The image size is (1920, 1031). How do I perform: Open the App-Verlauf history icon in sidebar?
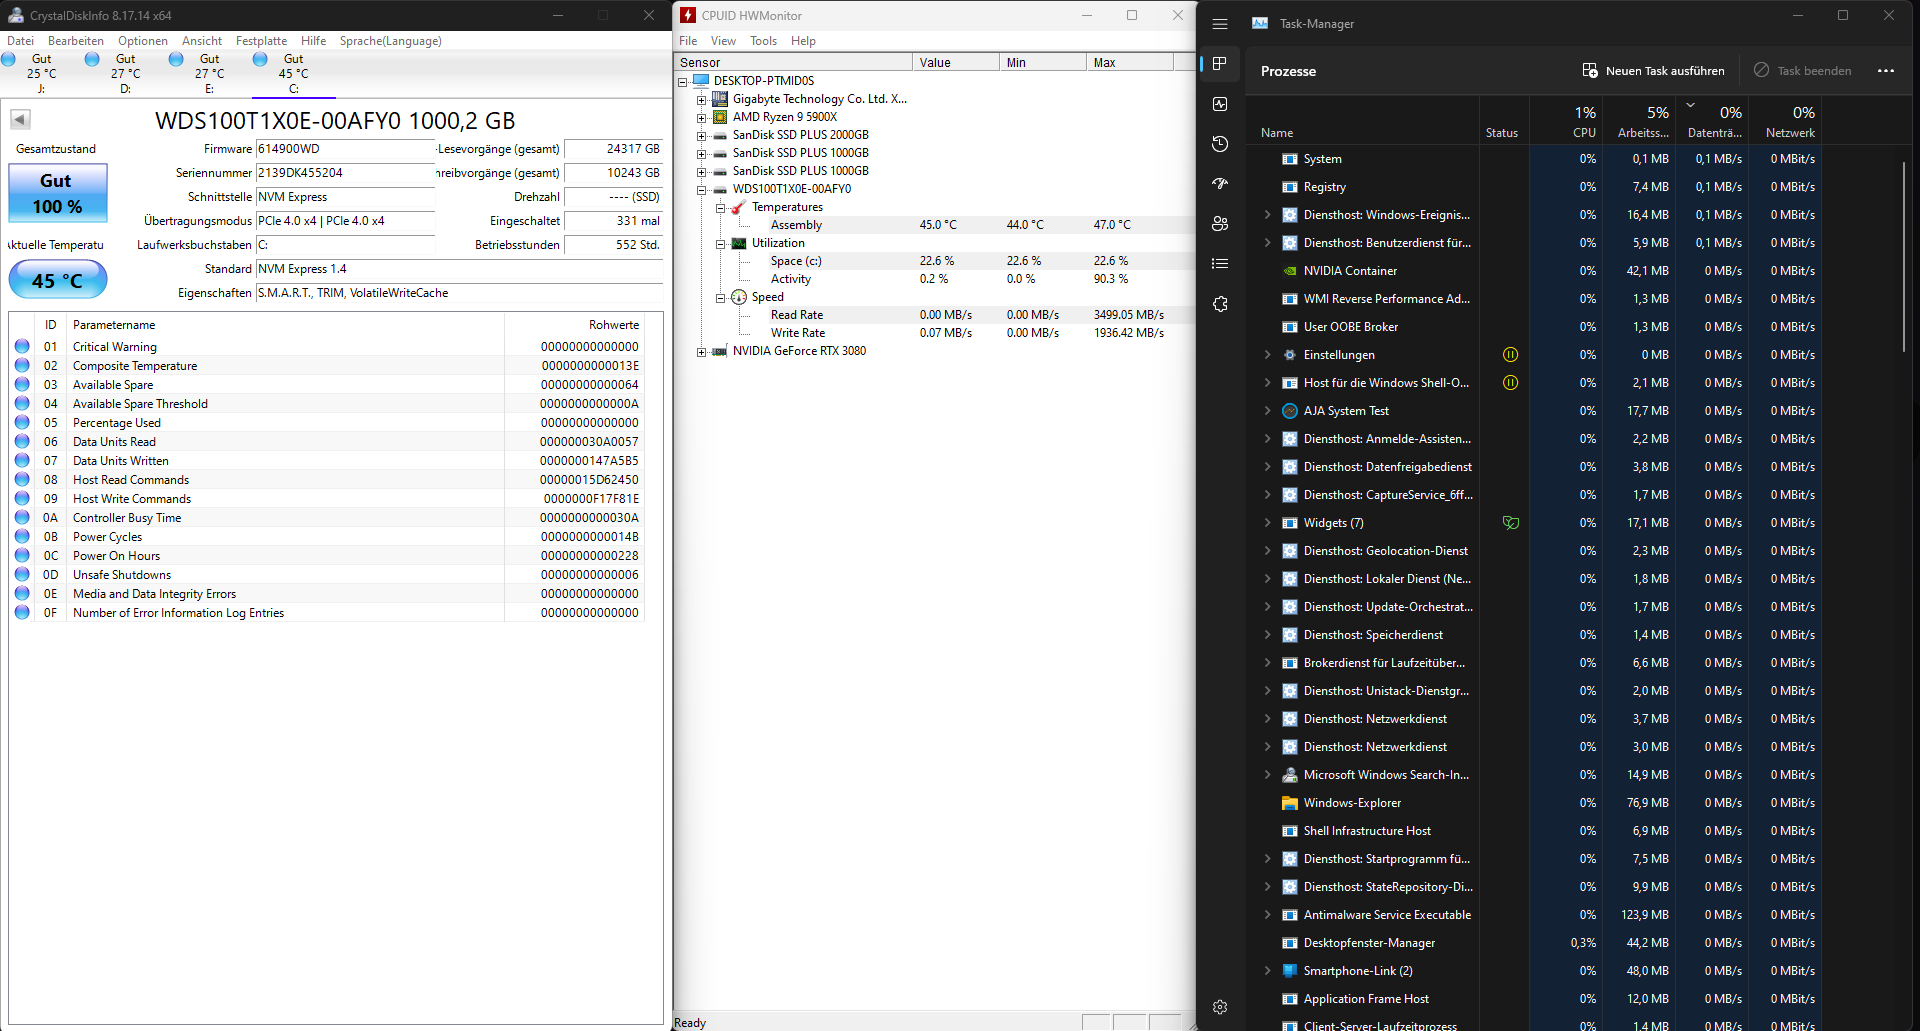(x=1220, y=144)
